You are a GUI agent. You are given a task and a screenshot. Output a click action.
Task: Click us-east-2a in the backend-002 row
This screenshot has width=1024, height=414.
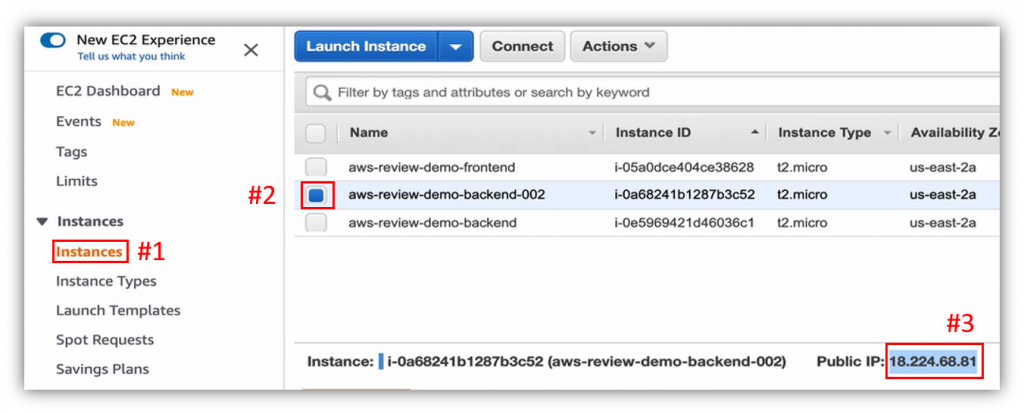(943, 195)
